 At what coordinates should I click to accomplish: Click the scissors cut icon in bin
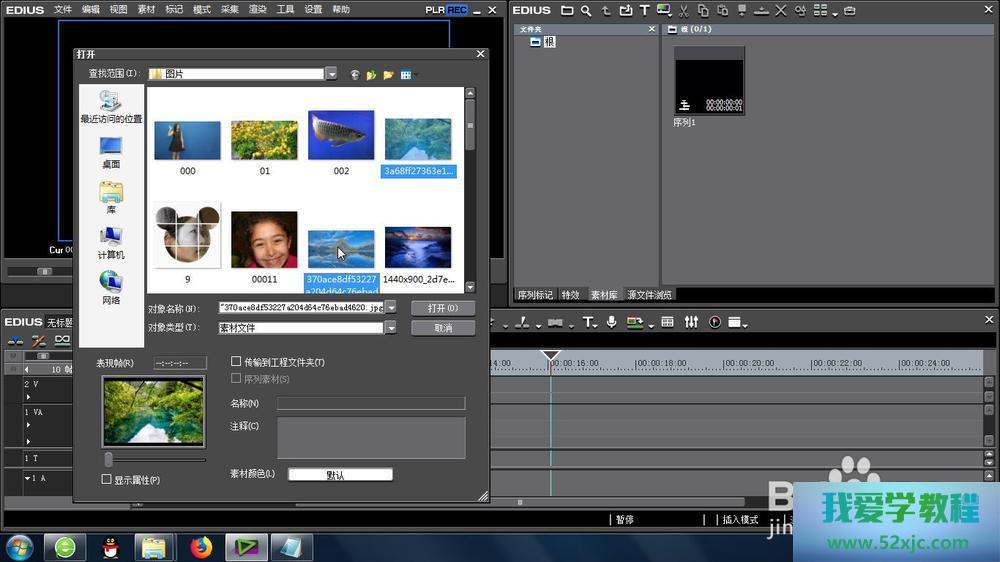coord(683,11)
